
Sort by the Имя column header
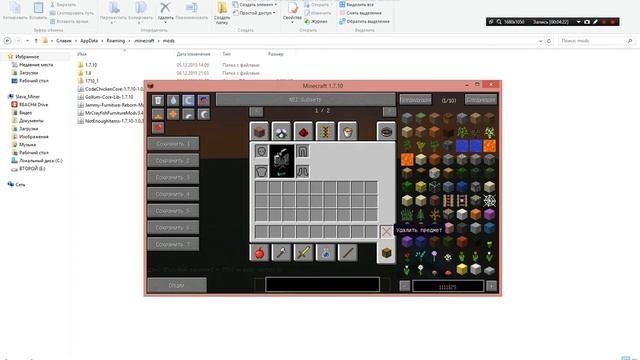click(x=82, y=54)
